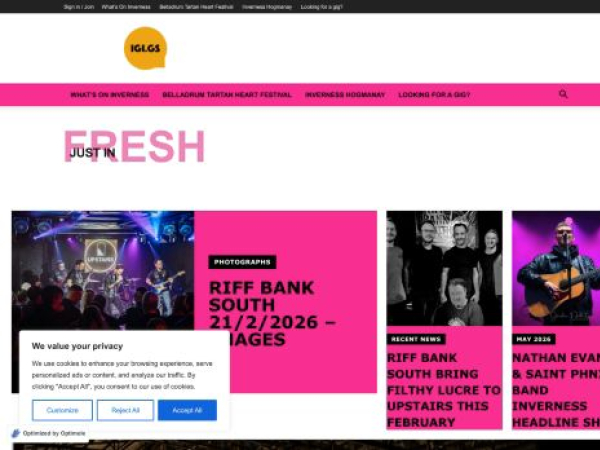This screenshot has width=600, height=450.
Task: Click the Upstairs stage concert photo
Action: coord(103,270)
